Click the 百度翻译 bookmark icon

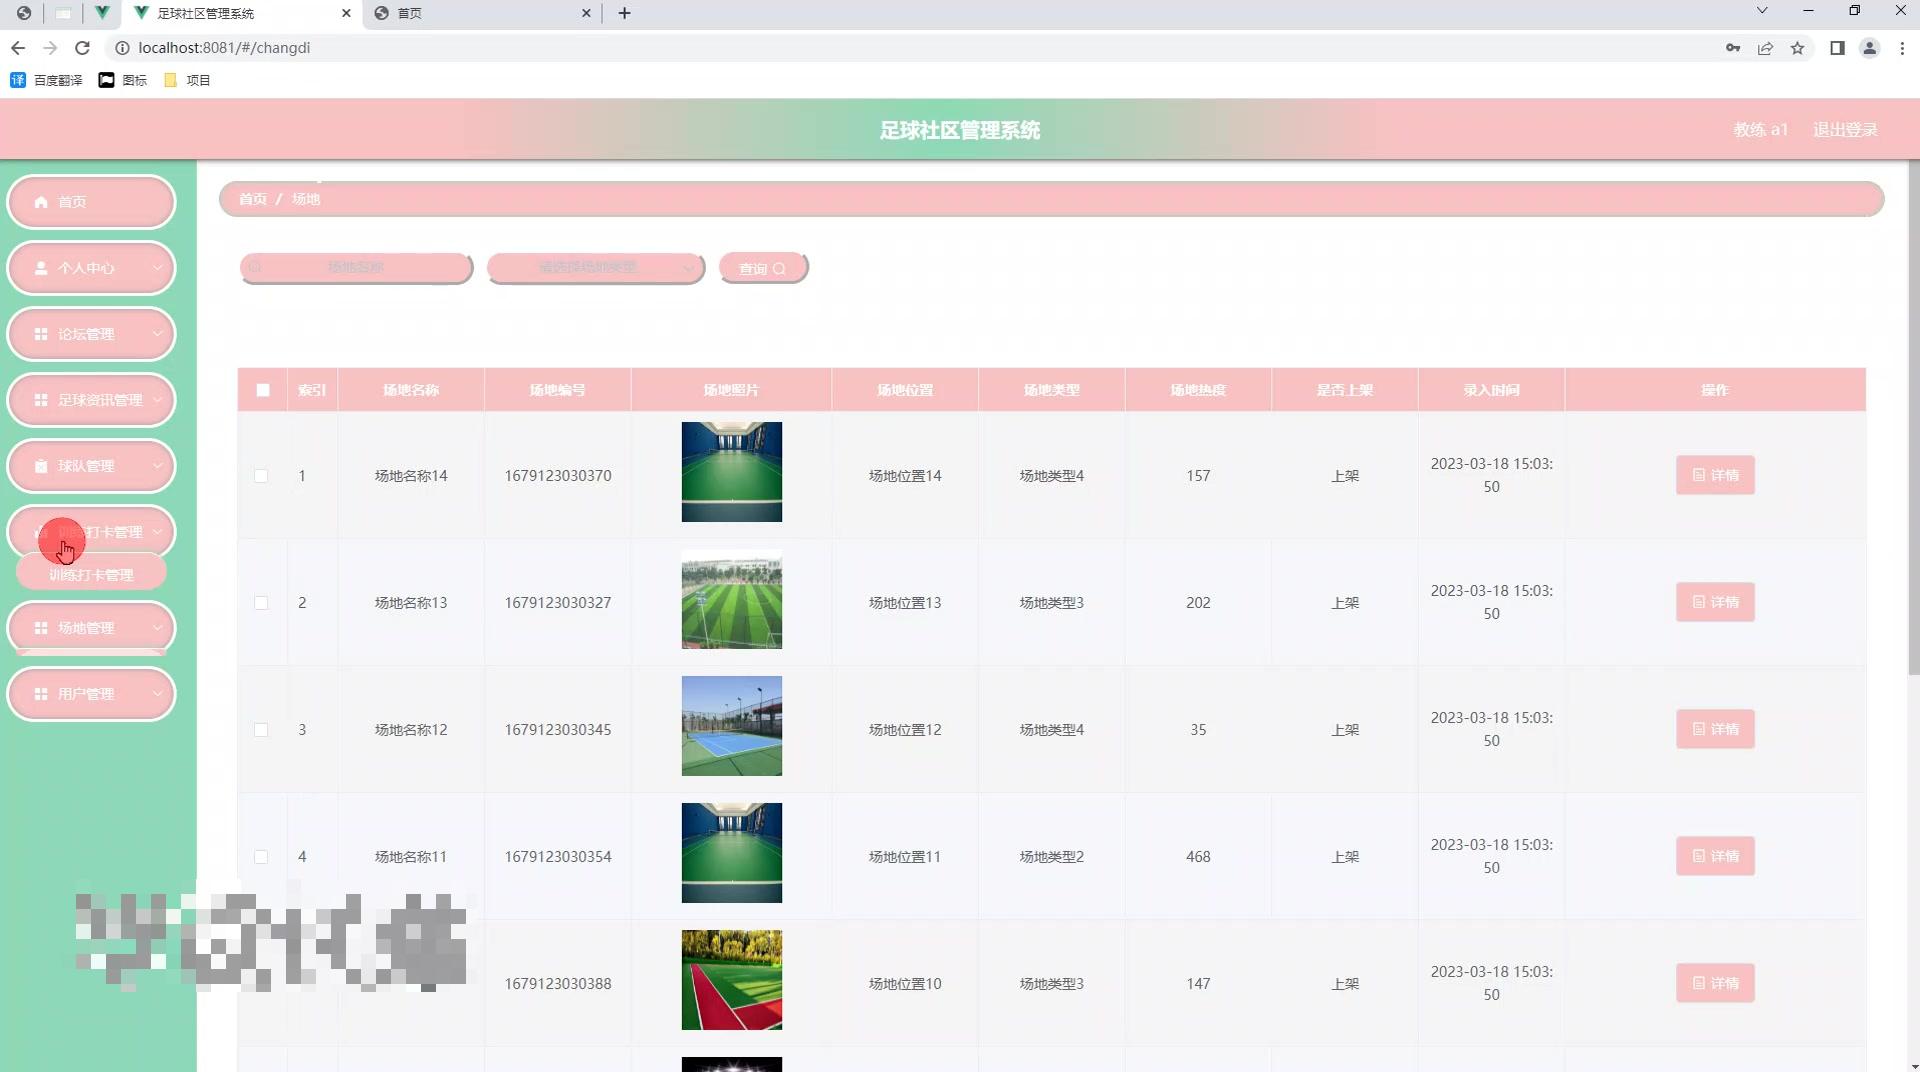[17, 79]
